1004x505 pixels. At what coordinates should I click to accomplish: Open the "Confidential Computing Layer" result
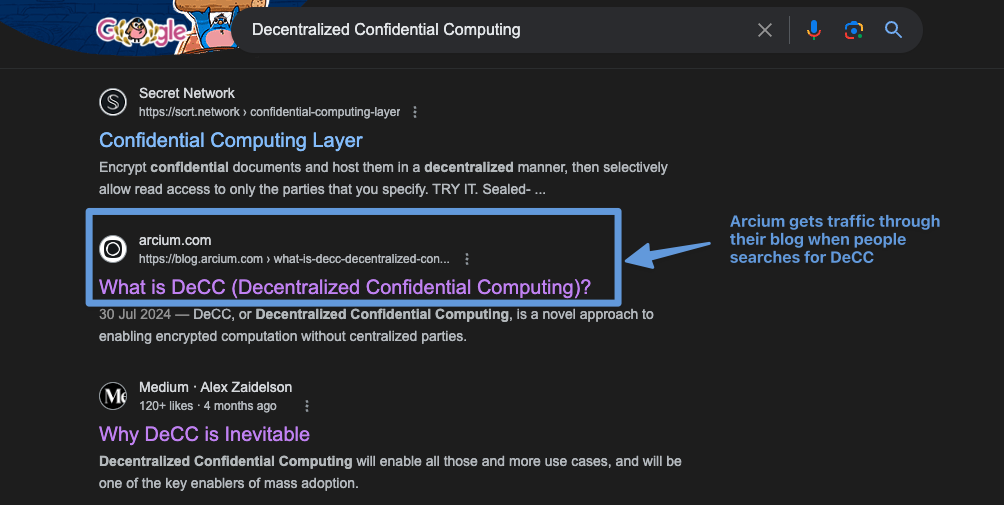click(231, 140)
